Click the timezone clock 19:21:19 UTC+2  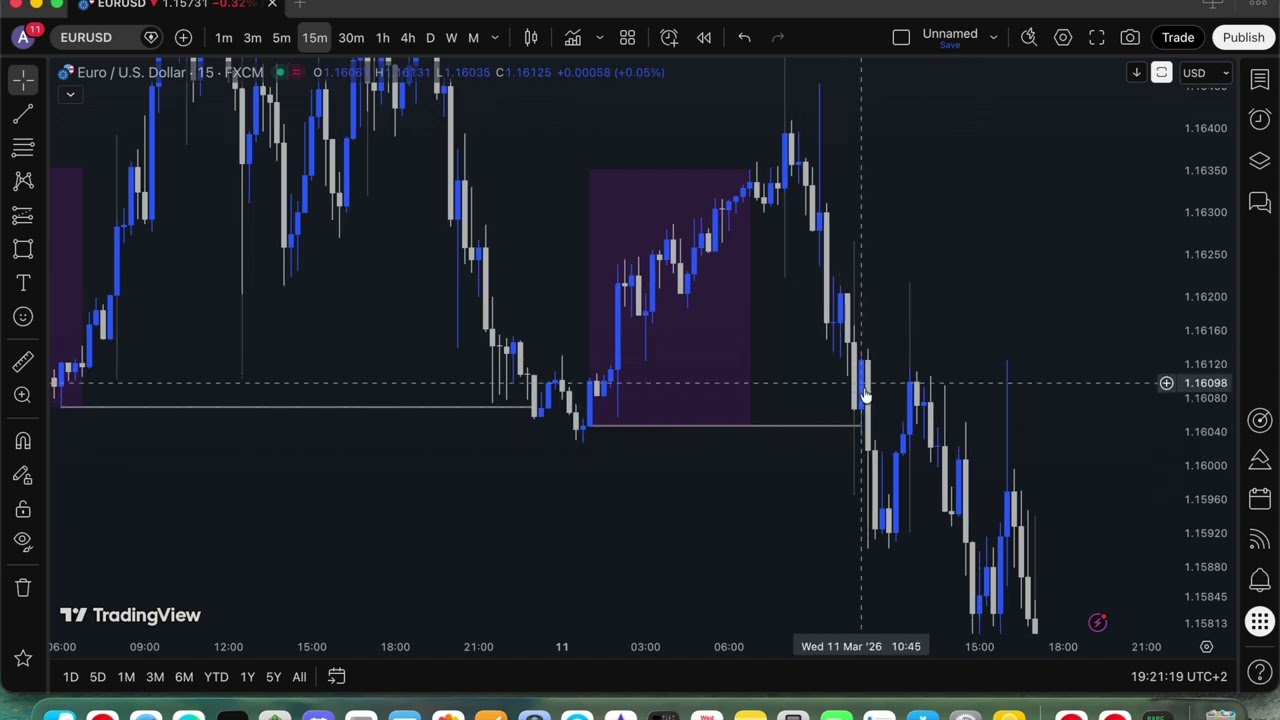[x=1179, y=677]
